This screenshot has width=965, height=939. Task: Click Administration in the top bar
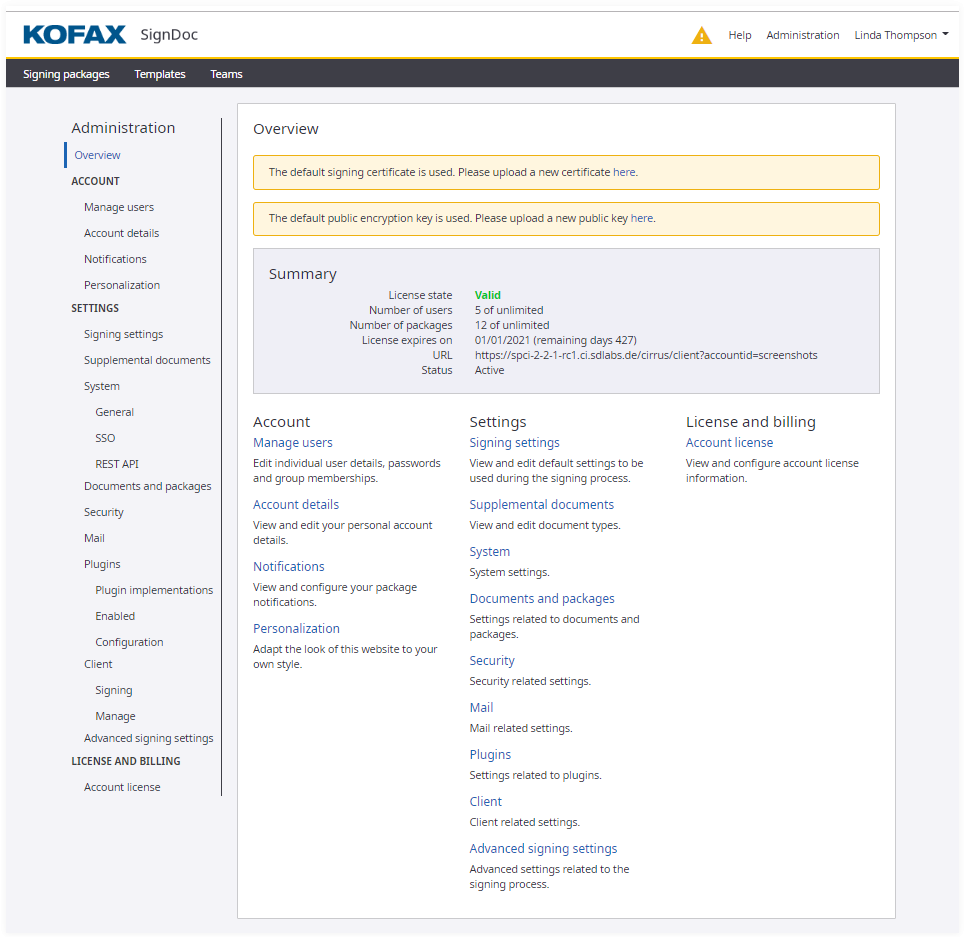click(x=802, y=35)
